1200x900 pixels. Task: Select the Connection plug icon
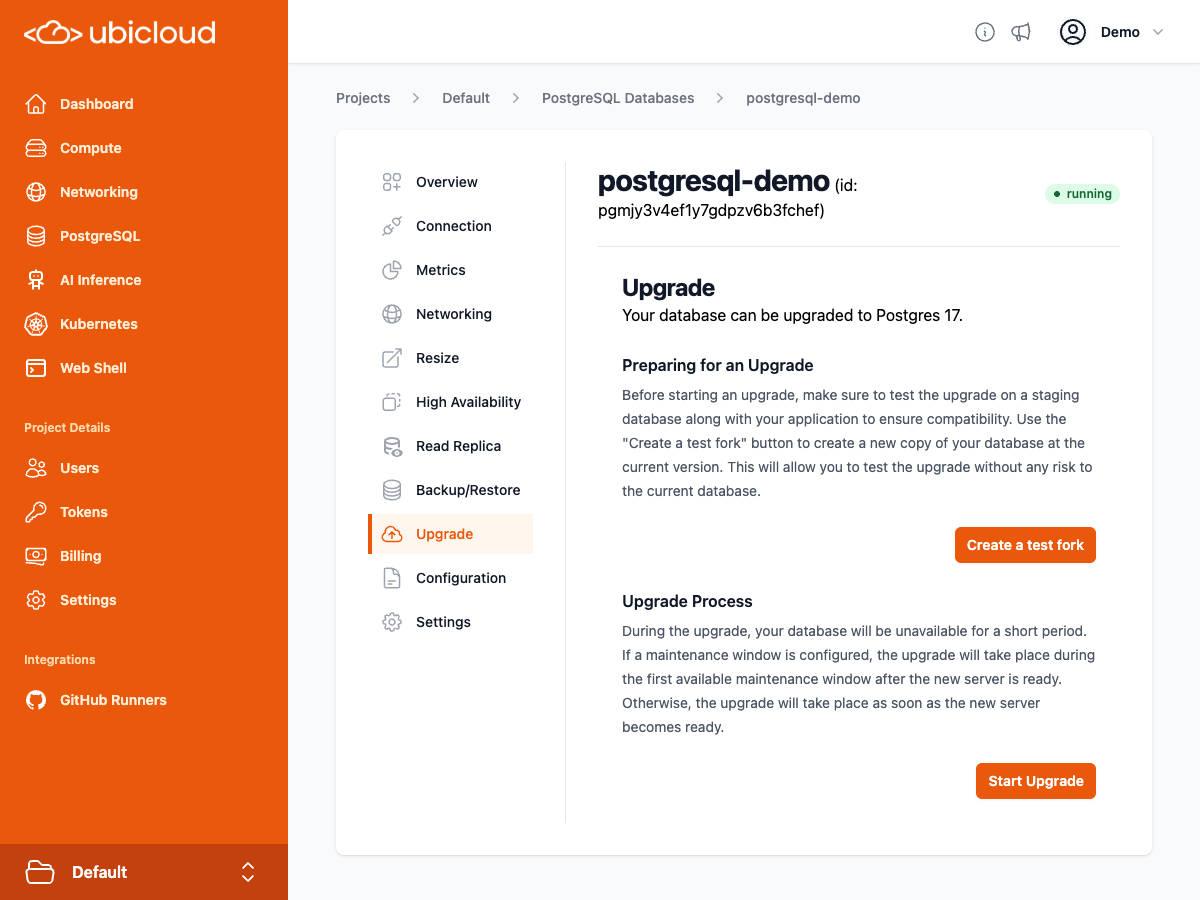pyautogui.click(x=392, y=226)
